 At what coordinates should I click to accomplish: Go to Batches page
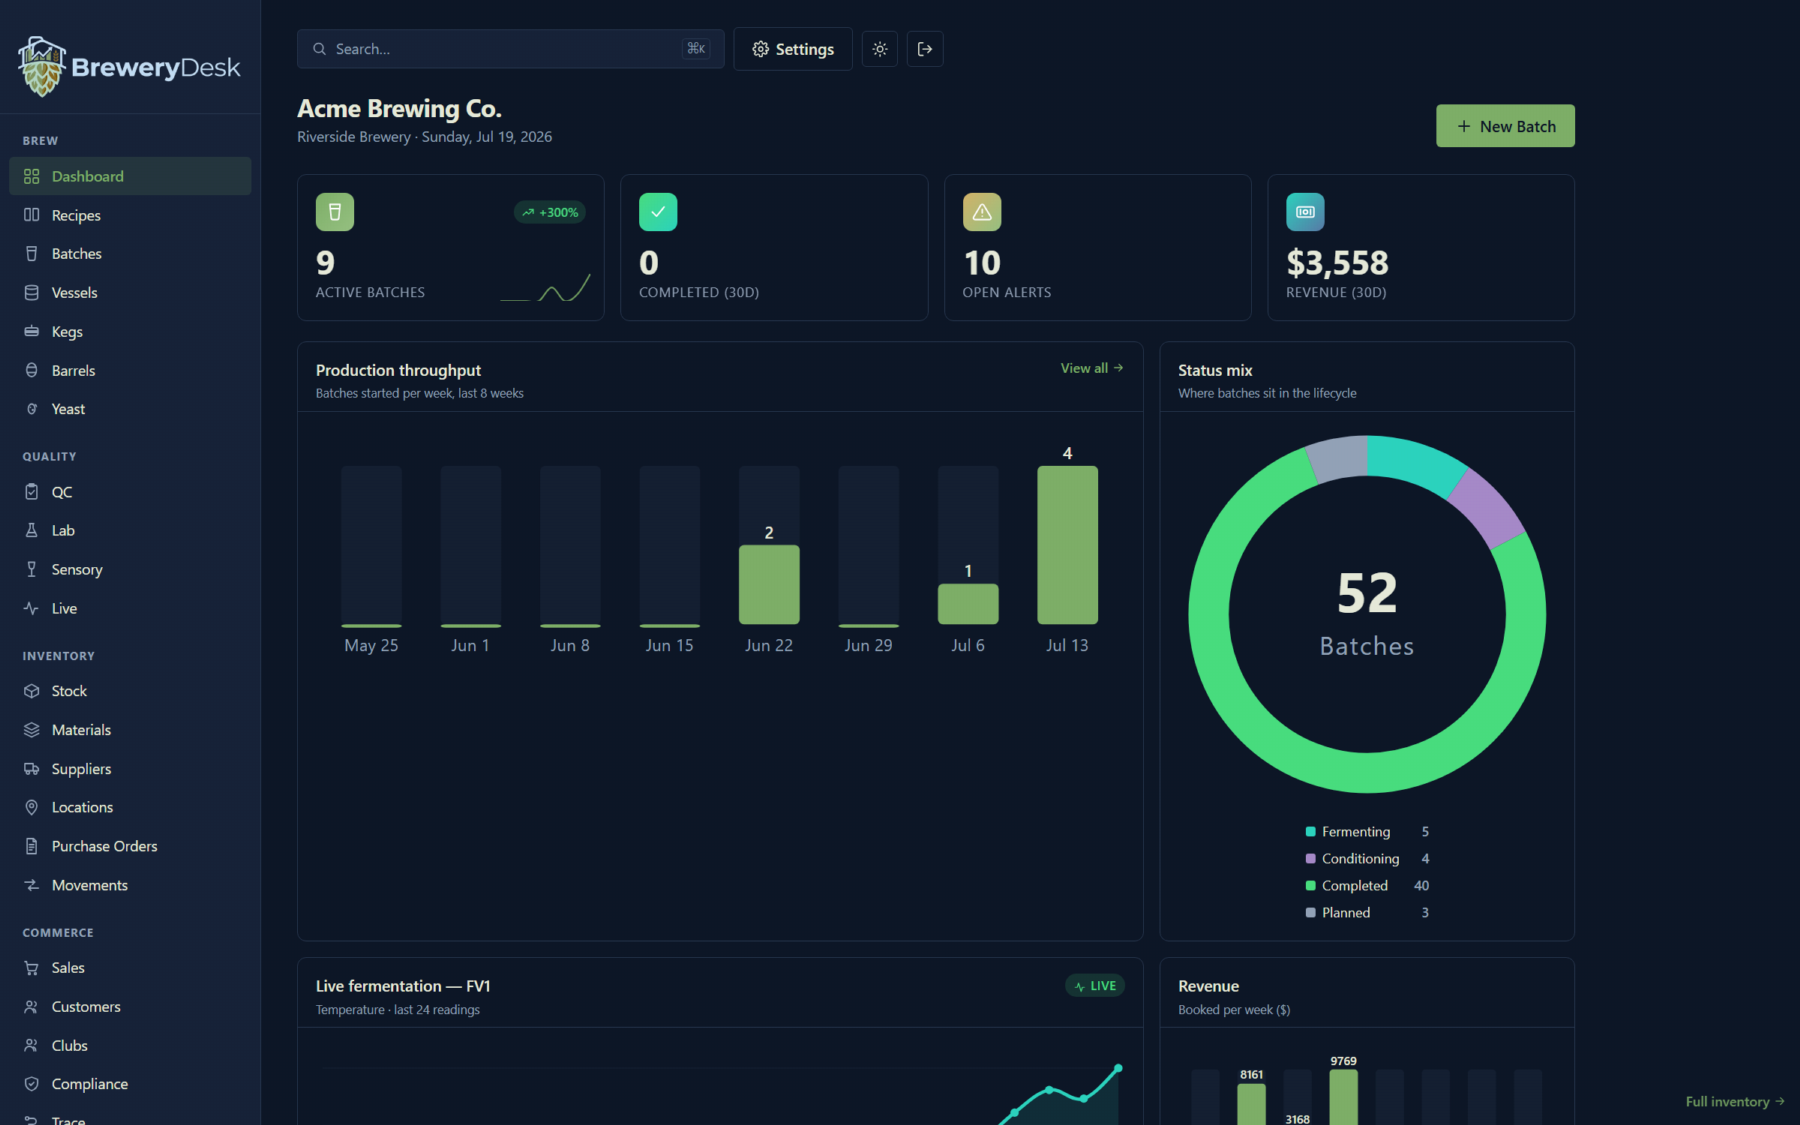(x=130, y=254)
